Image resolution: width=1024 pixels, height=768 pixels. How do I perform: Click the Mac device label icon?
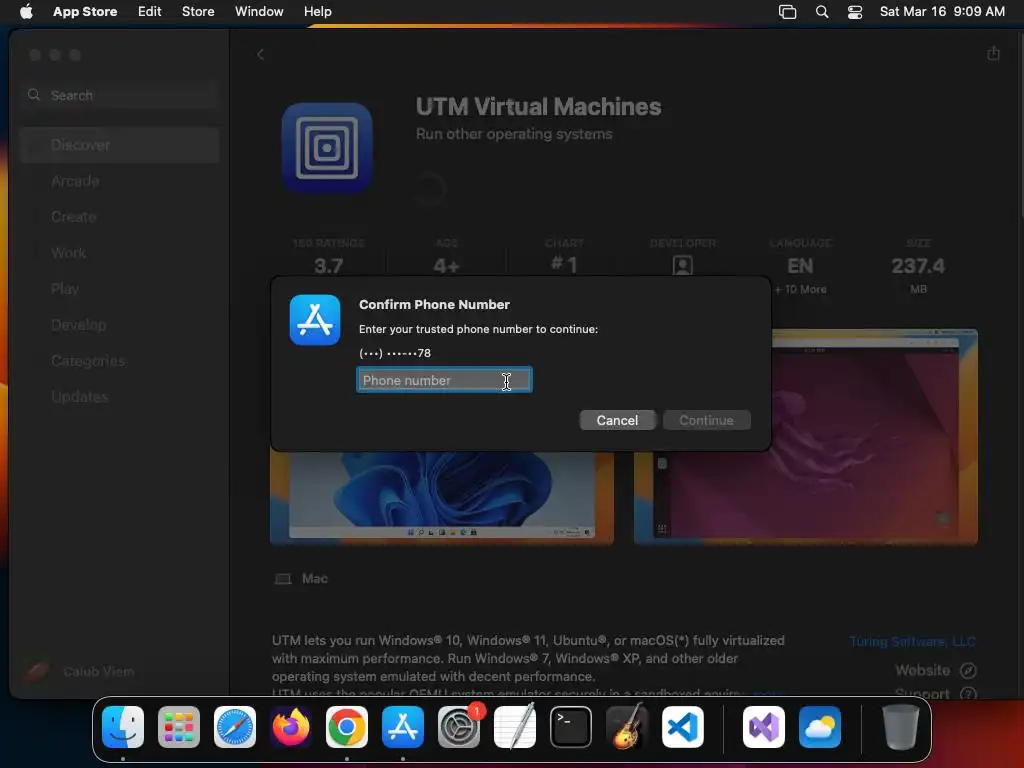click(283, 579)
